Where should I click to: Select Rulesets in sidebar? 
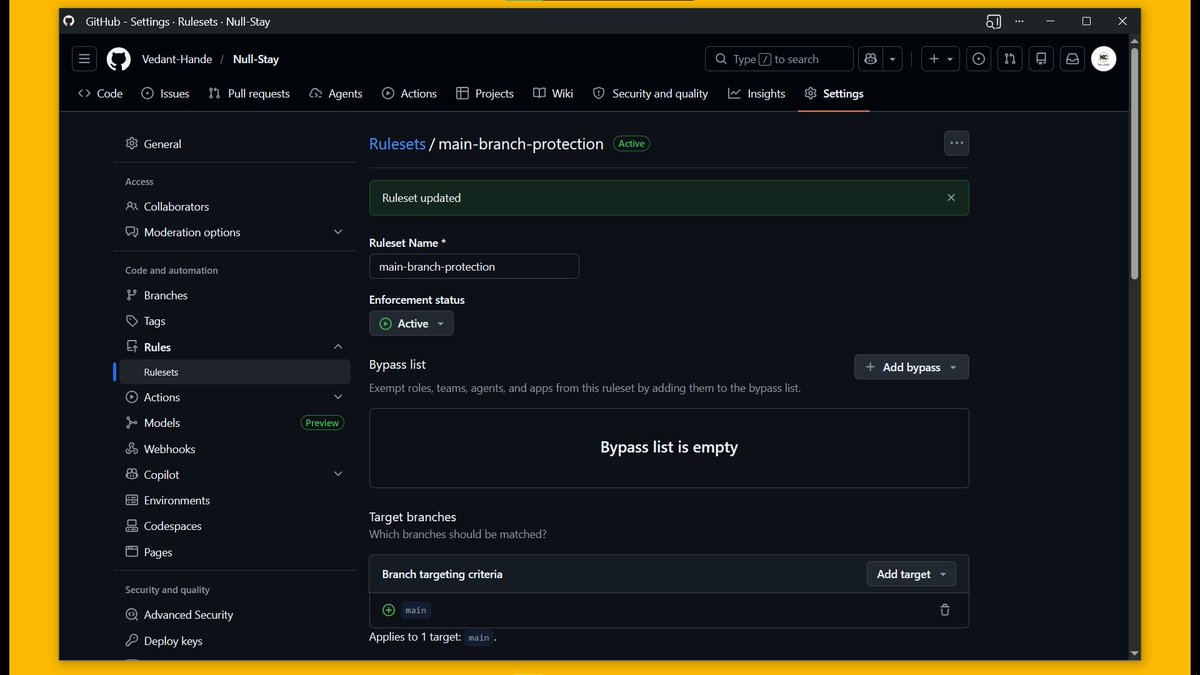coord(233,372)
